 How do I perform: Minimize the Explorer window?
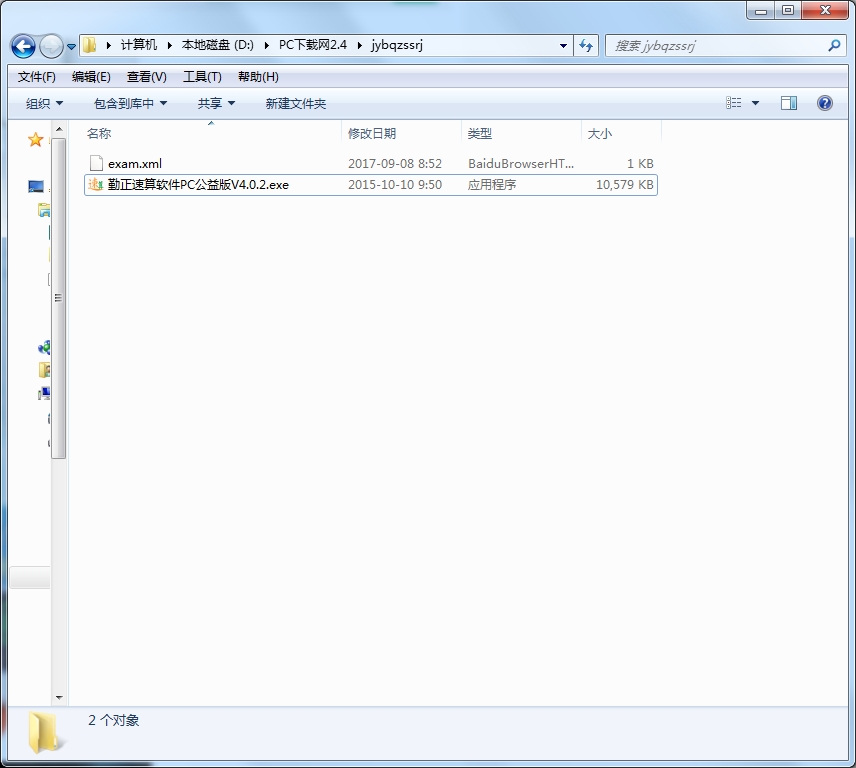pyautogui.click(x=761, y=10)
